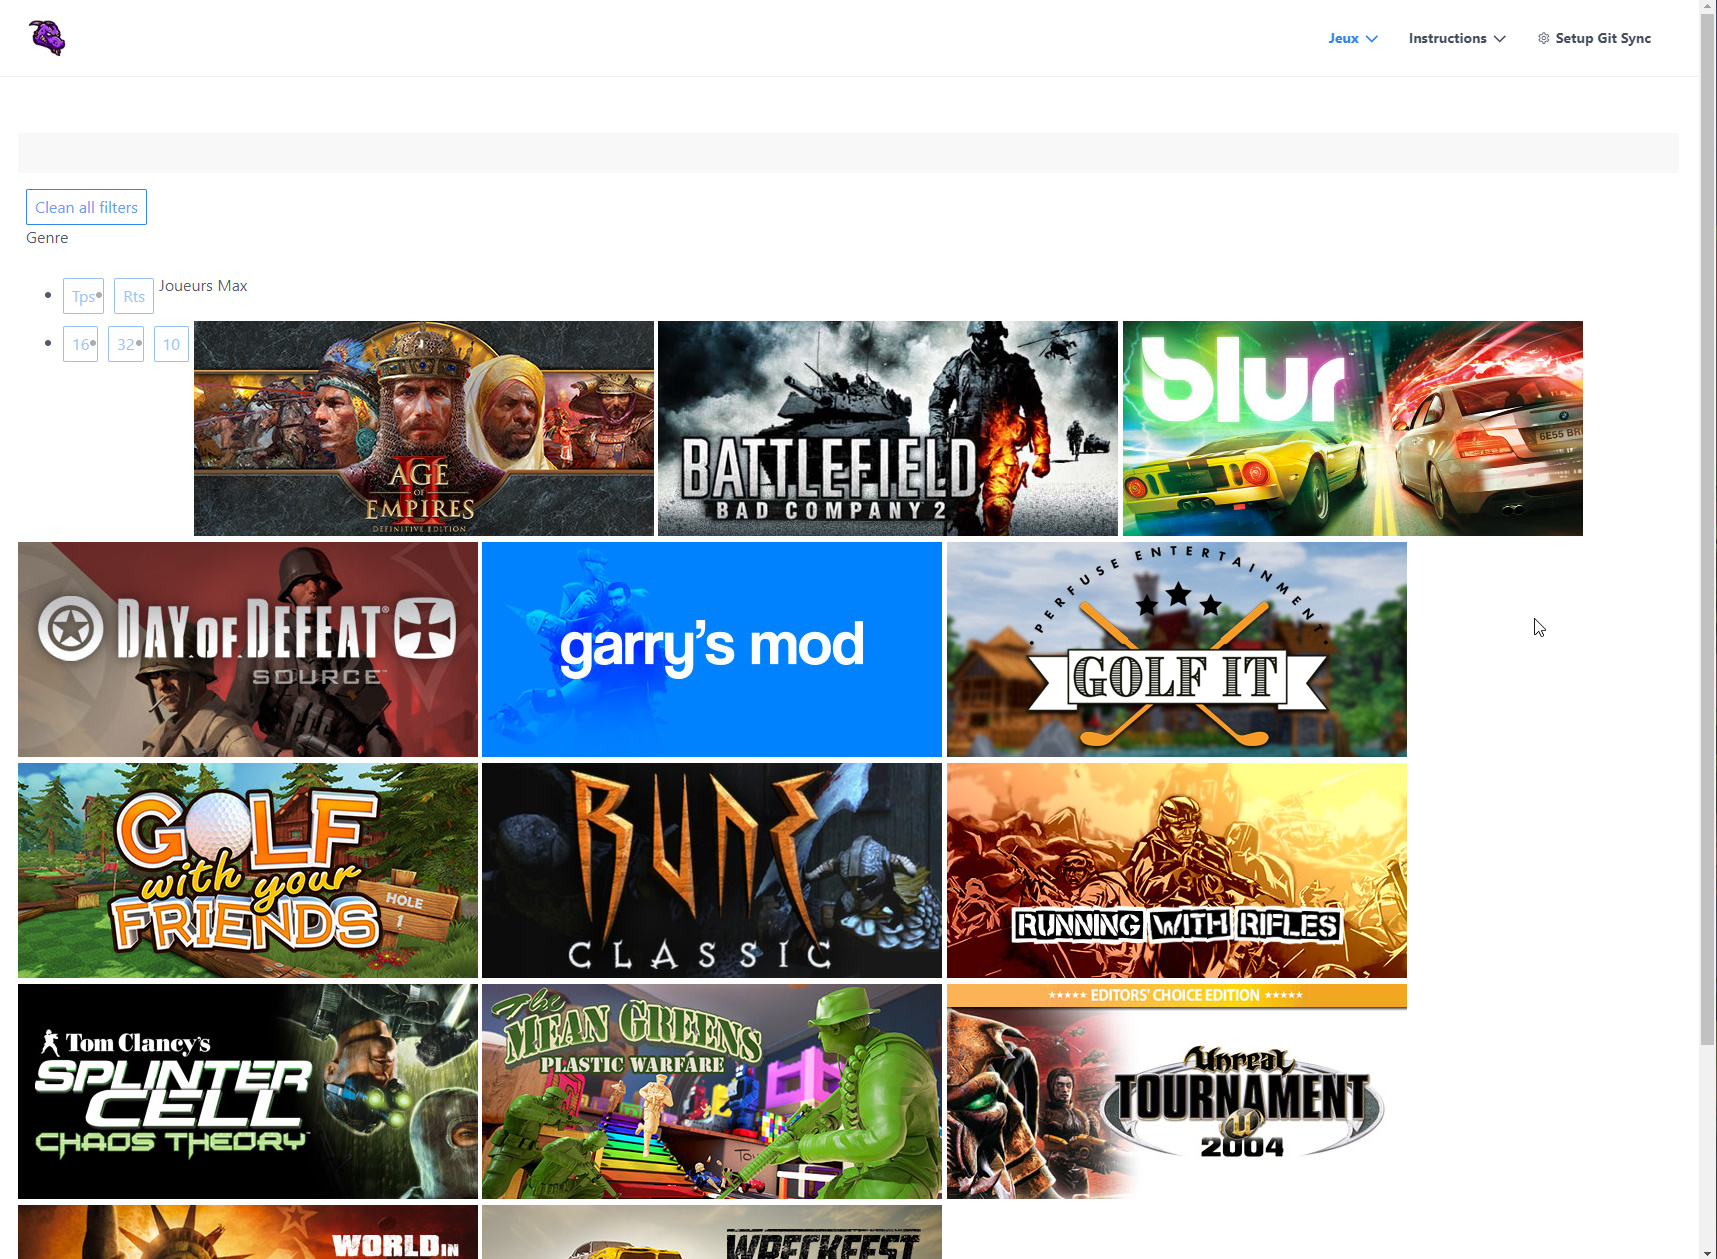The height and width of the screenshot is (1259, 1717).
Task: Open the Wreckfest game tile
Action: pos(712,1232)
